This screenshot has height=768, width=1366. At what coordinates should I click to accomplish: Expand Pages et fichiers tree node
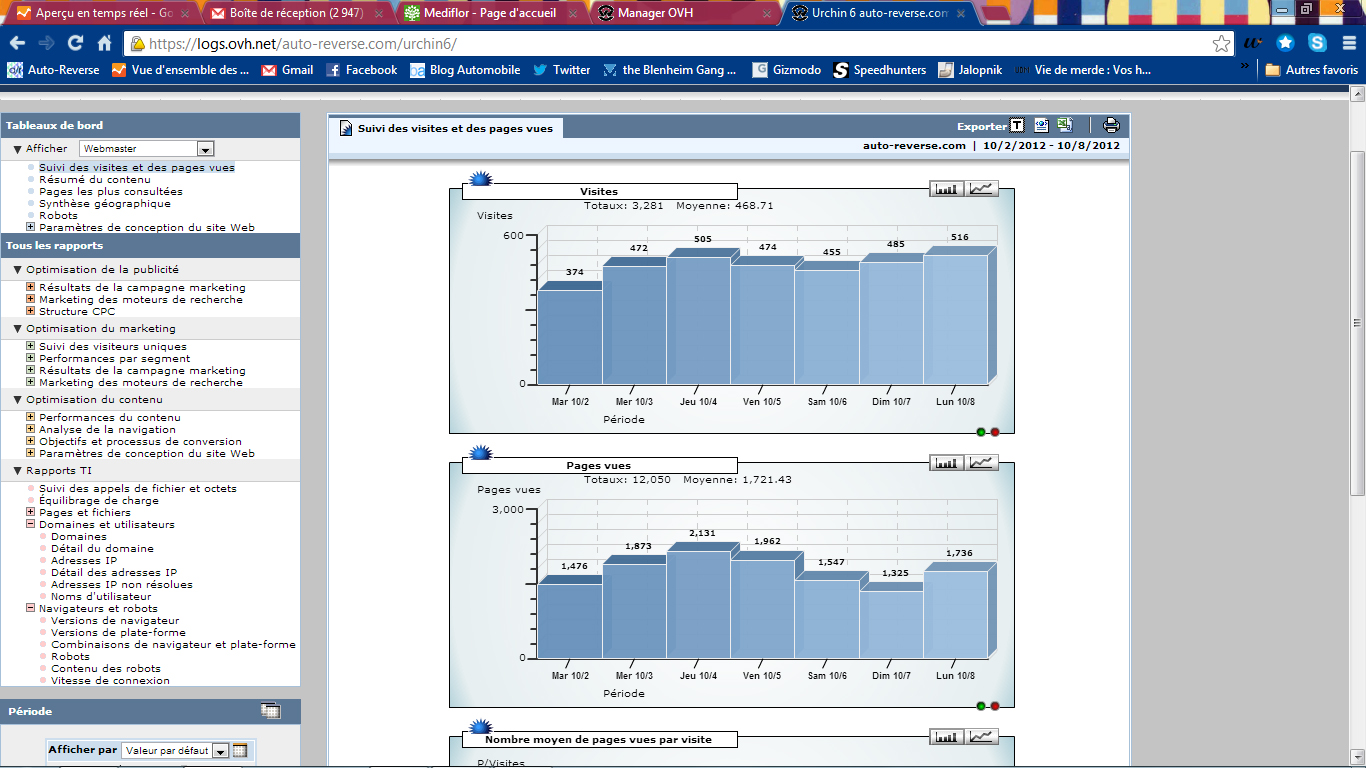coord(31,513)
